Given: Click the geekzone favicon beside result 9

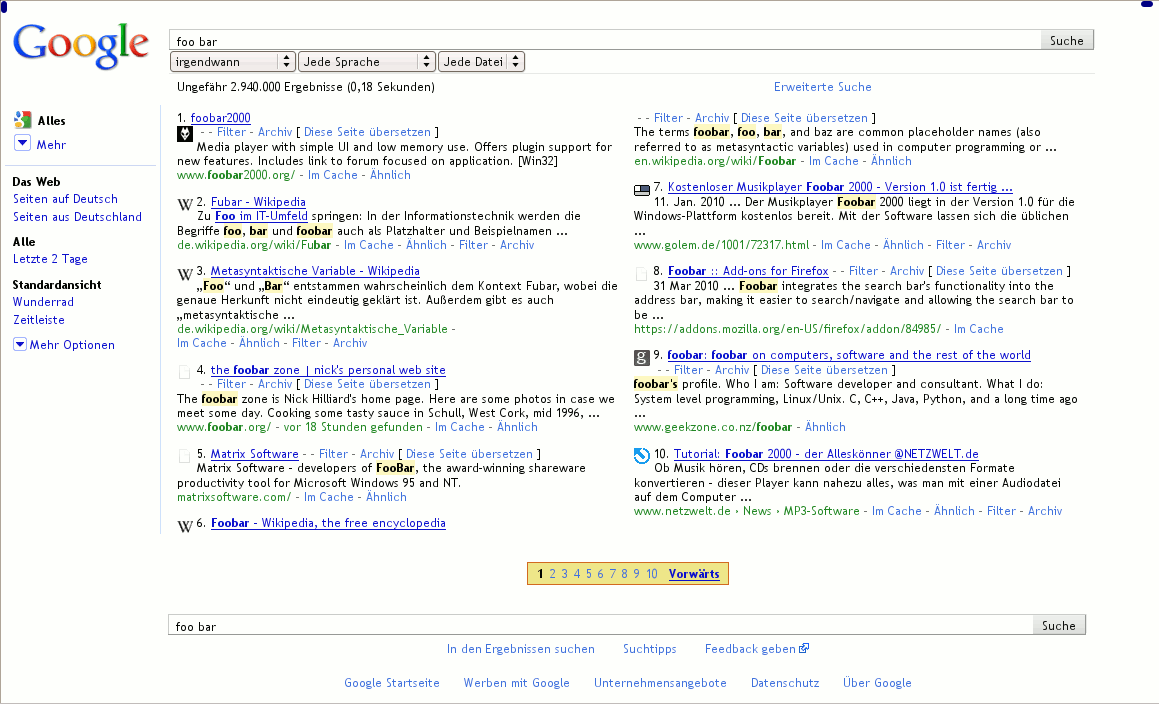Looking at the screenshot, I should tap(642, 358).
